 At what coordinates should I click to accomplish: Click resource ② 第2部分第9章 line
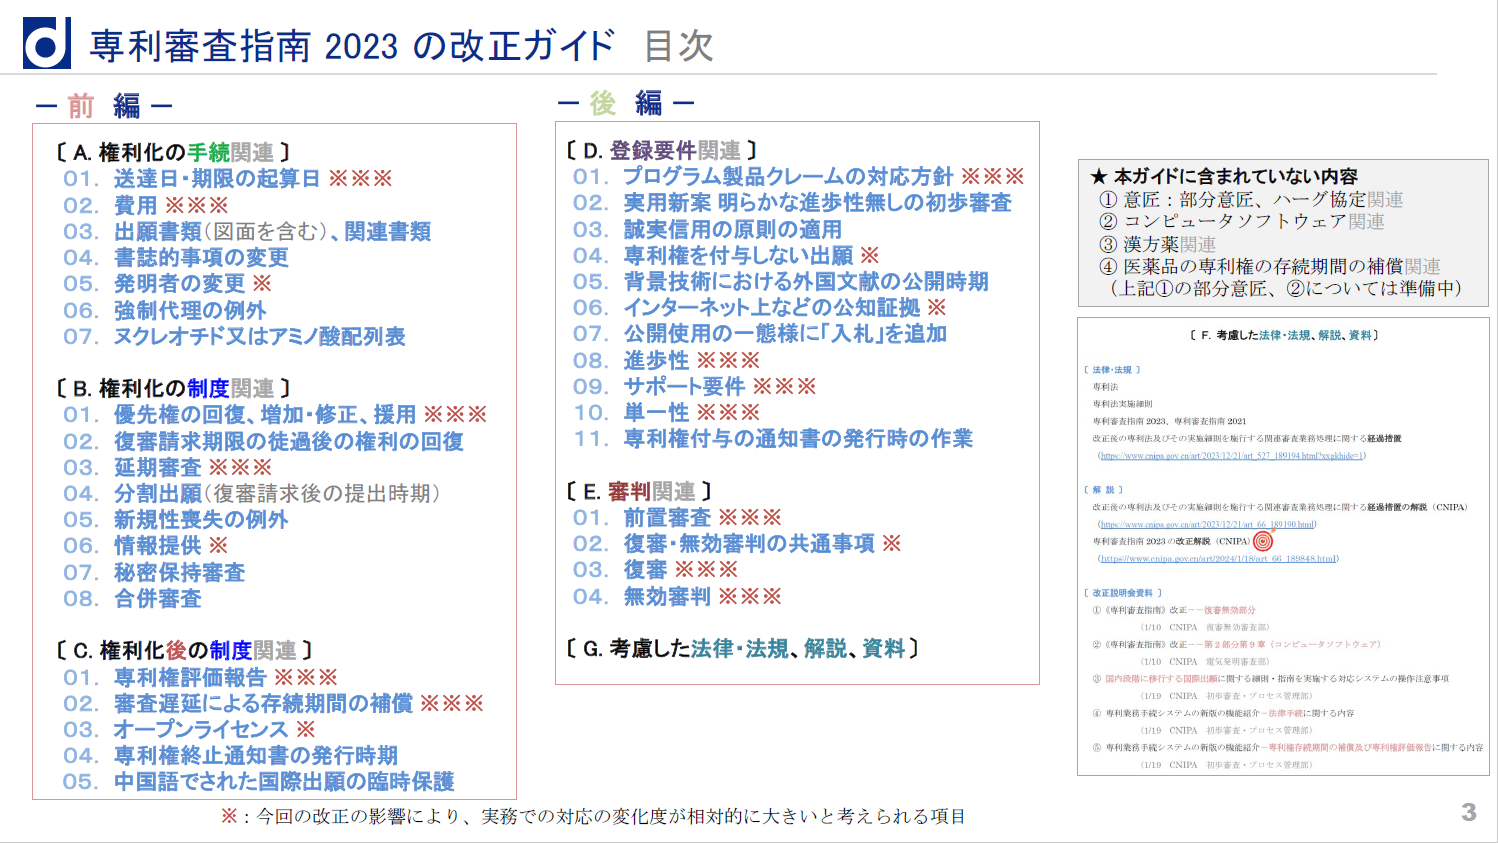(1236, 644)
